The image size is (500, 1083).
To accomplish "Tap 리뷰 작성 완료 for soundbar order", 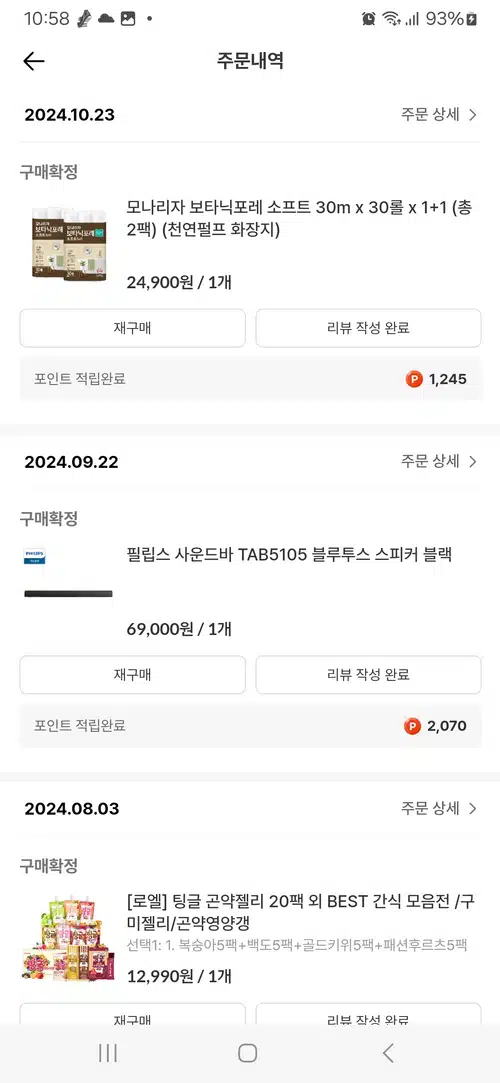I will (368, 675).
